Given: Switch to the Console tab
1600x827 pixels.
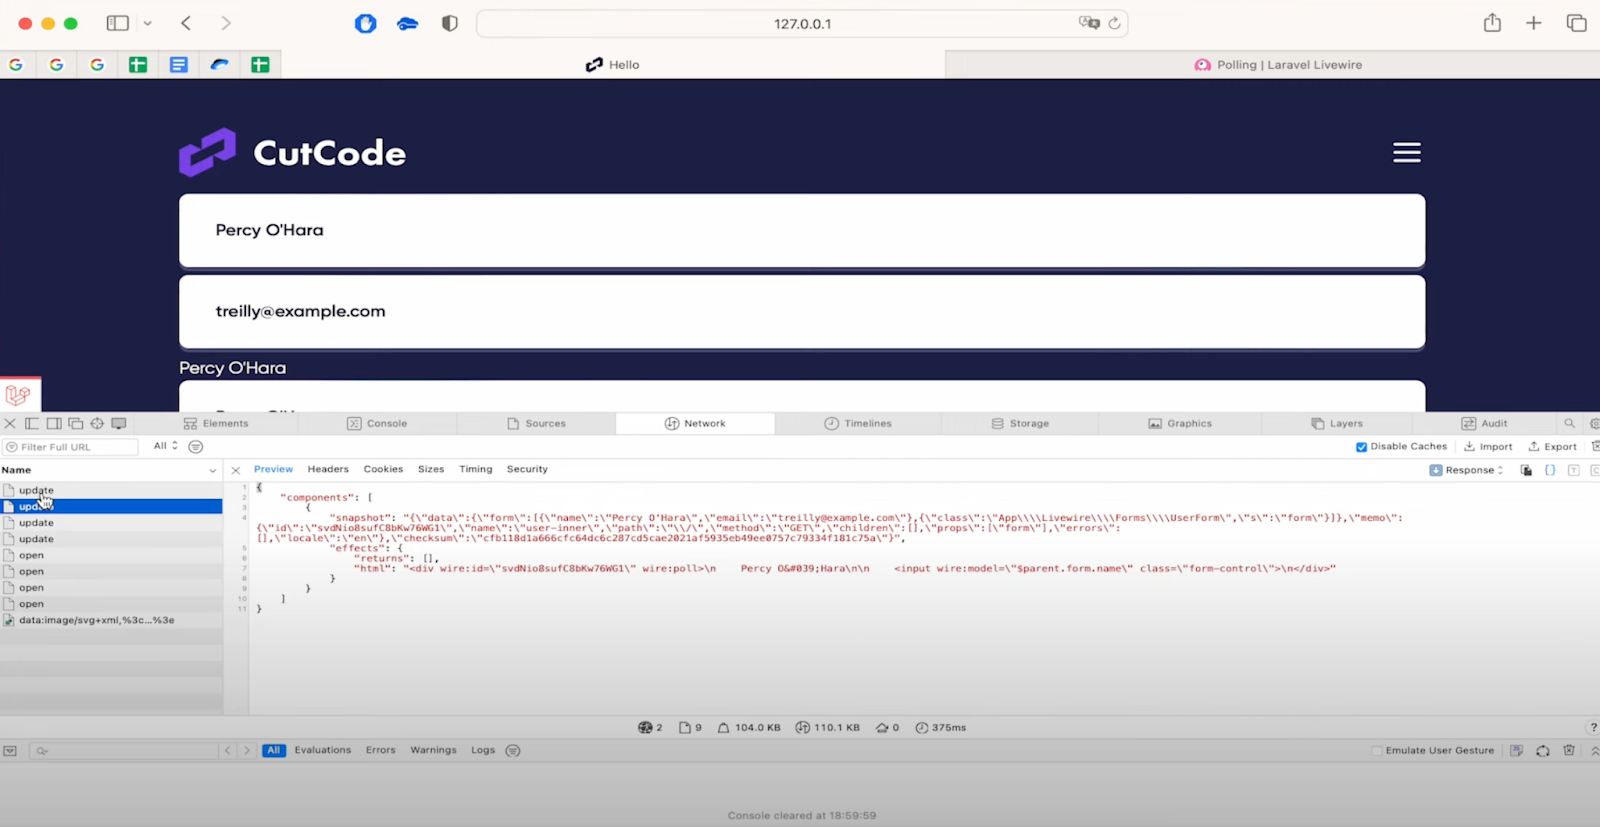Looking at the screenshot, I should click(x=377, y=424).
